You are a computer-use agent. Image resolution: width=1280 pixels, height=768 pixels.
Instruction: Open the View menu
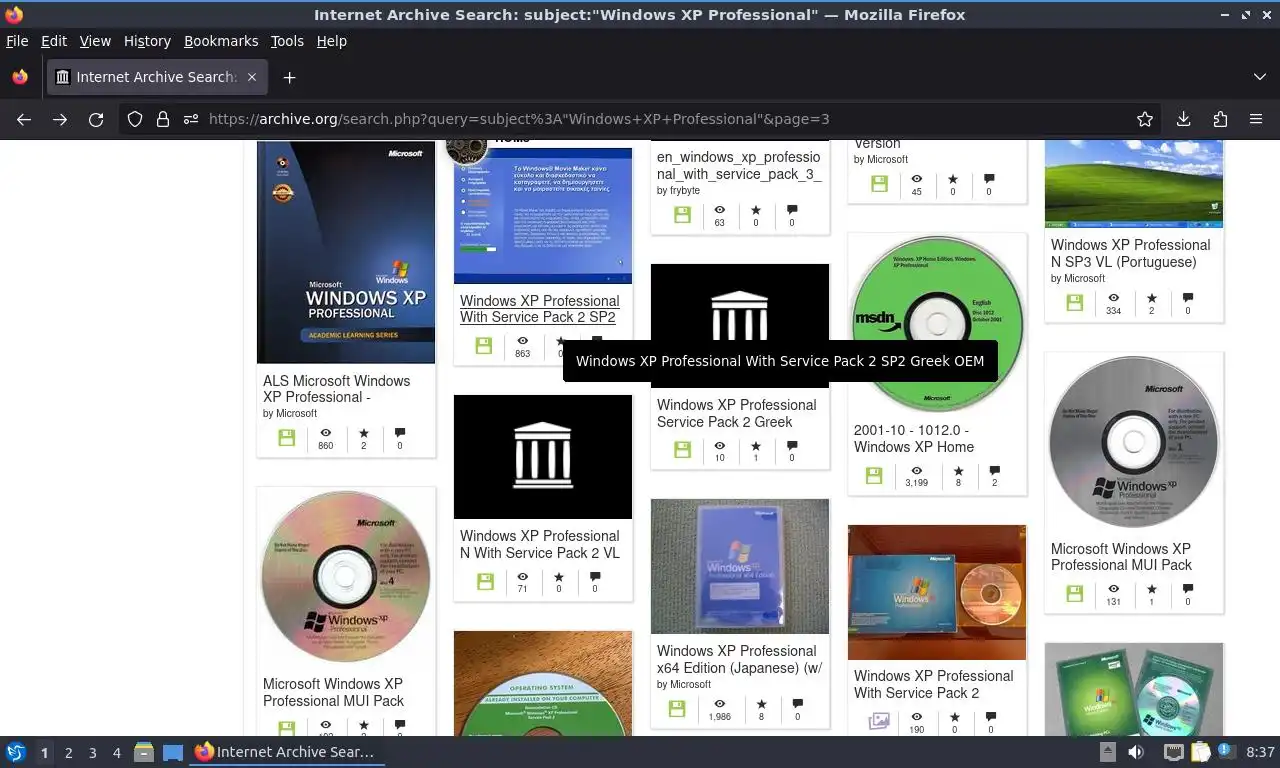95,41
